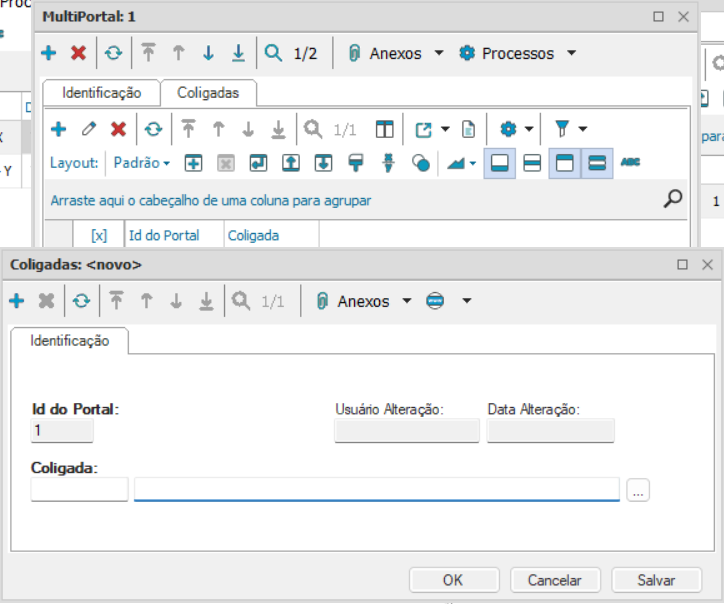The height and width of the screenshot is (604, 724).
Task: Click the Coligada code input field
Action: tap(80, 490)
